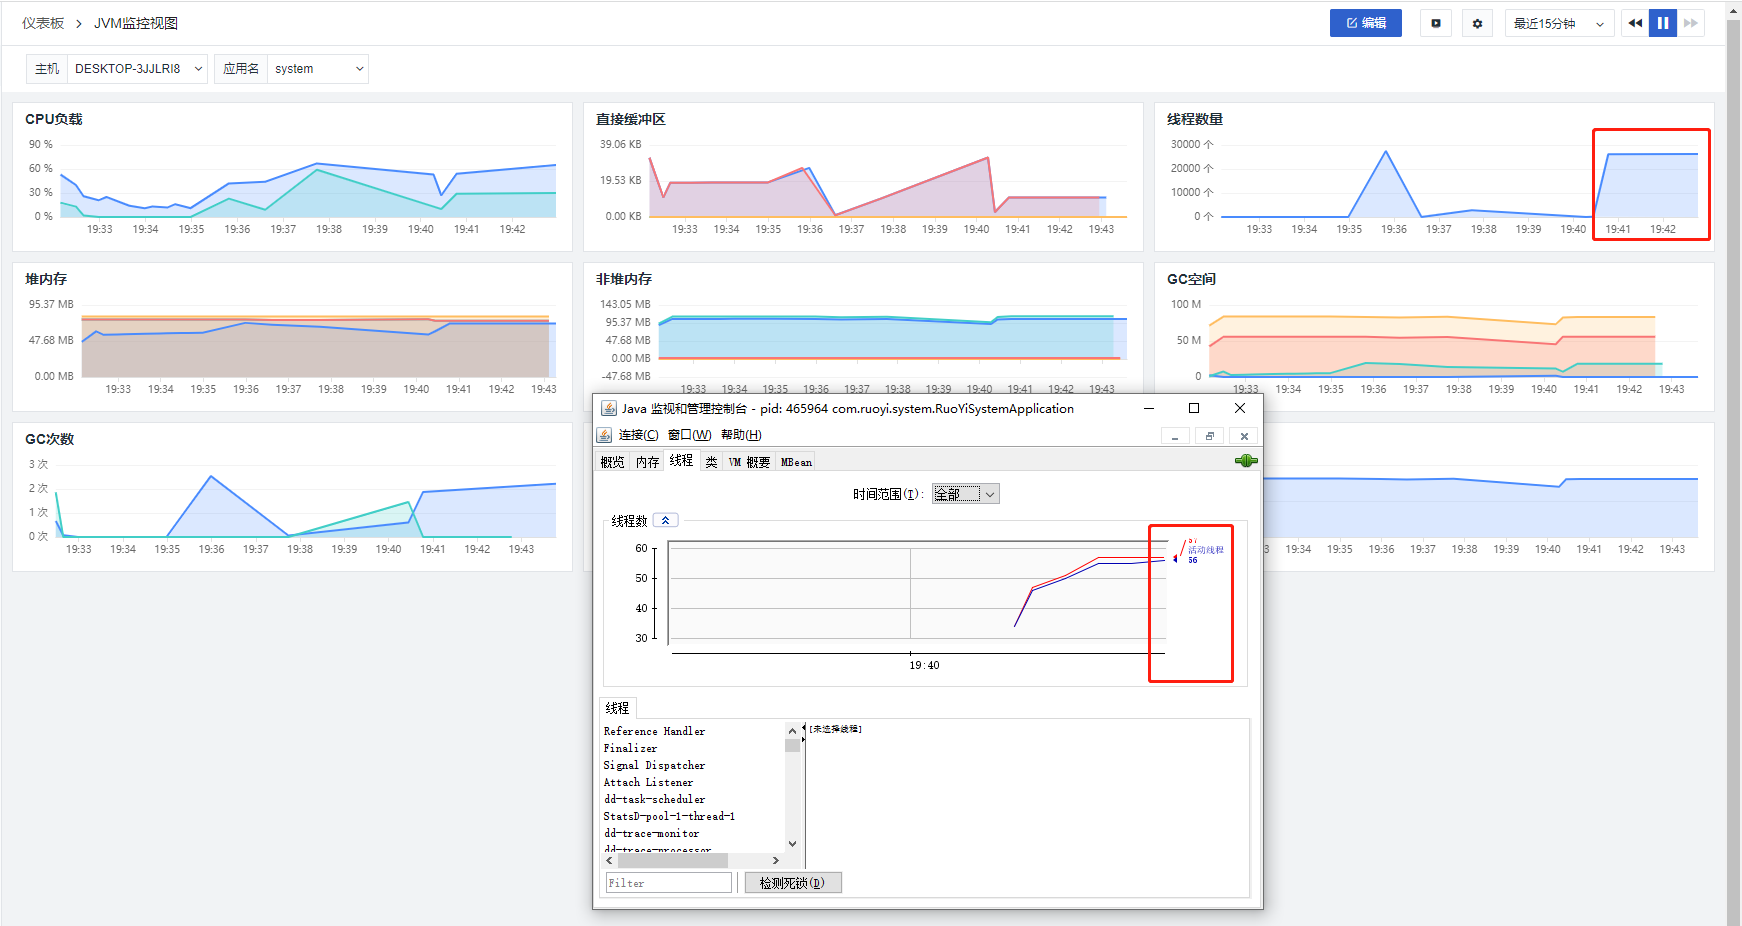Open the 最近15分钟 time range dropdown

coord(1559,23)
